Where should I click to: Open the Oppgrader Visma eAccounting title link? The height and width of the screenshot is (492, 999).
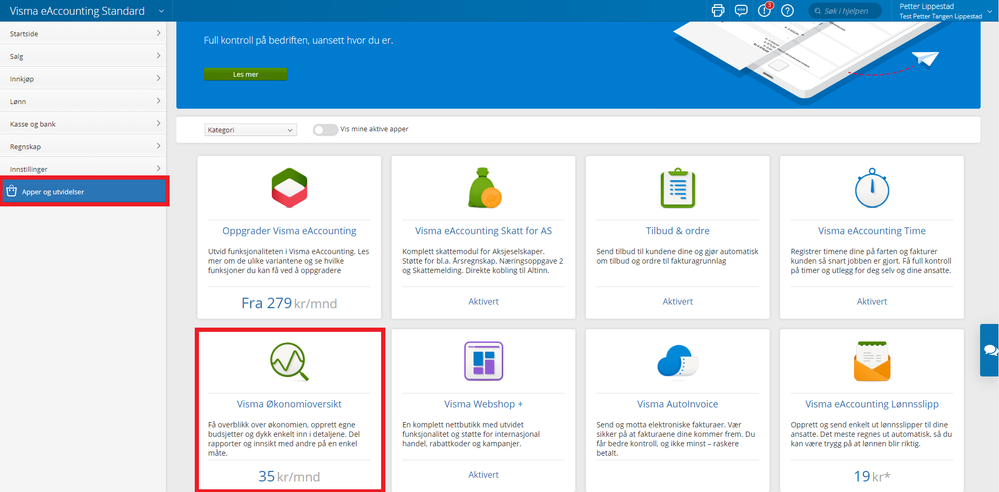point(289,231)
